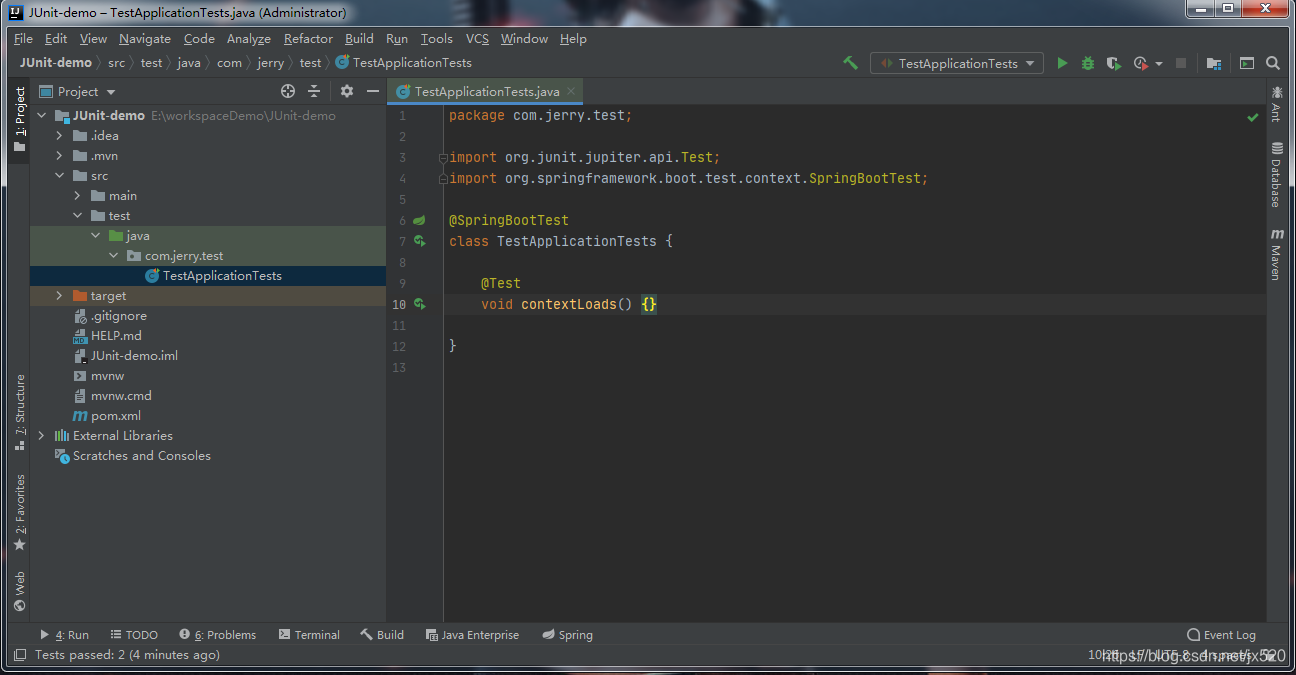This screenshot has height=675, width=1296.
Task: Close the TestApplicationTests.java editor tab
Action: tap(572, 91)
